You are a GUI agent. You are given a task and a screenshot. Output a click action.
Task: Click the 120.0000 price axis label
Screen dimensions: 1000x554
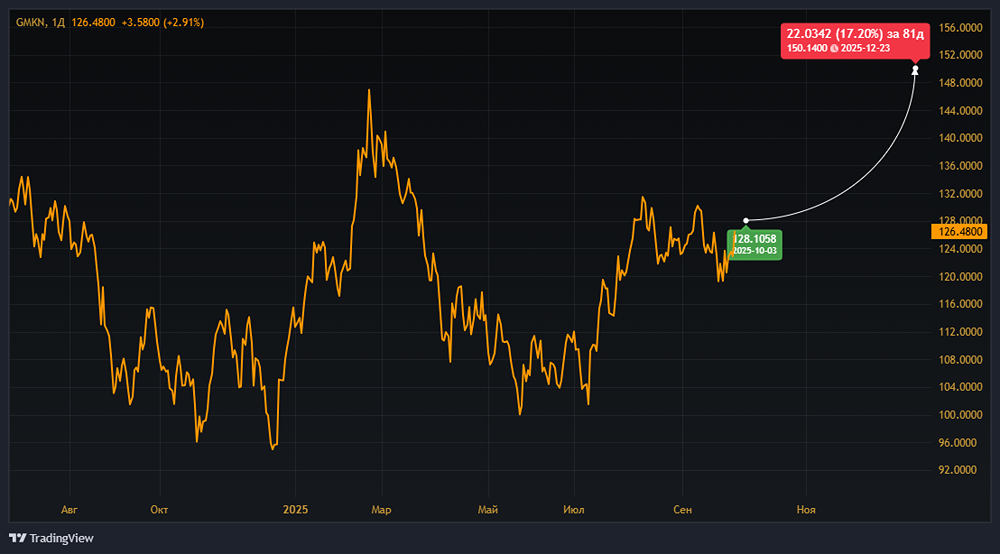click(960, 277)
